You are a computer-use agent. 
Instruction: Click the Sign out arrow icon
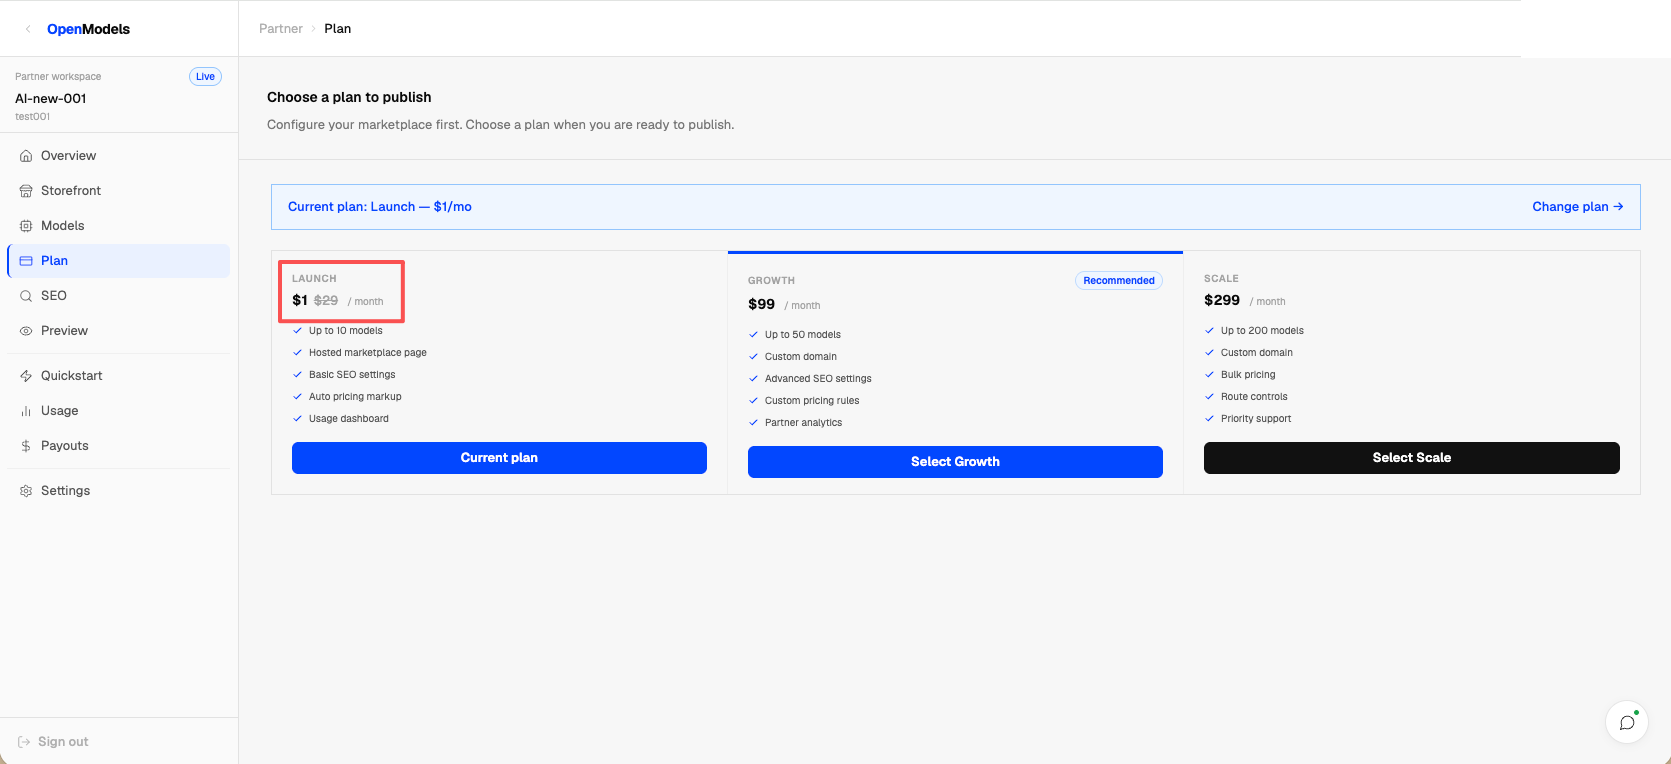24,742
